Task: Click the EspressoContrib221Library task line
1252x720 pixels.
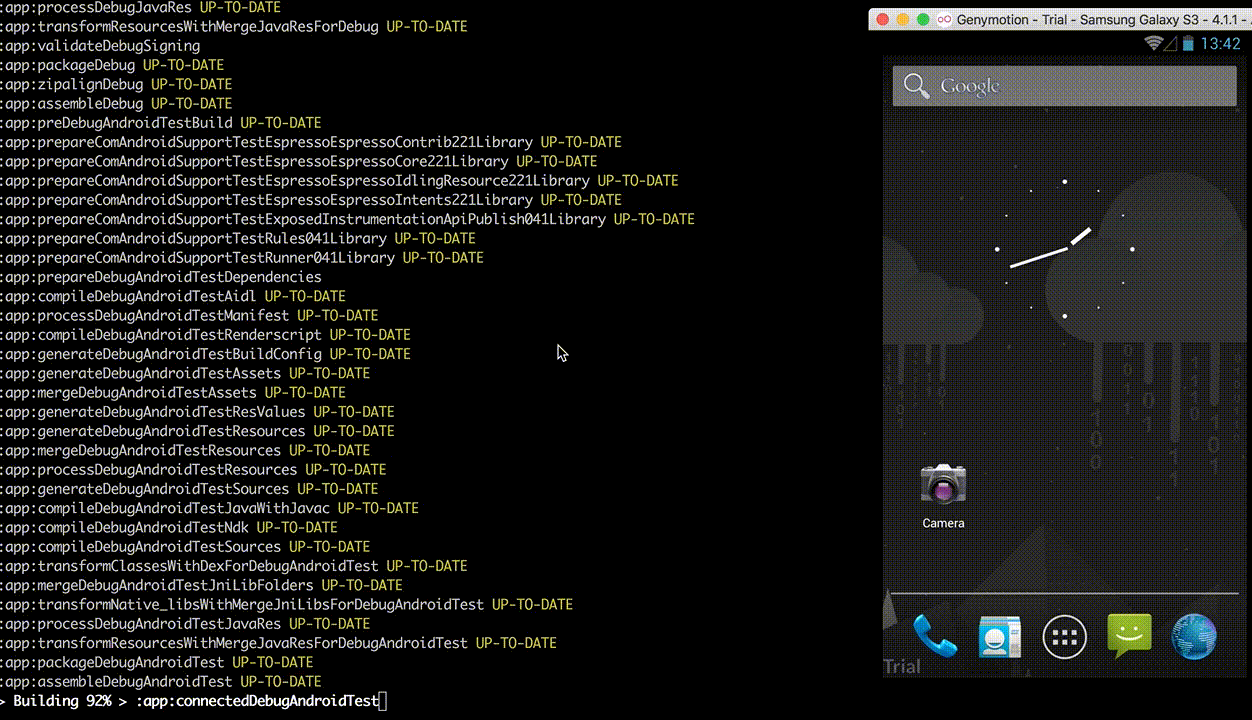Action: pyautogui.click(x=311, y=142)
